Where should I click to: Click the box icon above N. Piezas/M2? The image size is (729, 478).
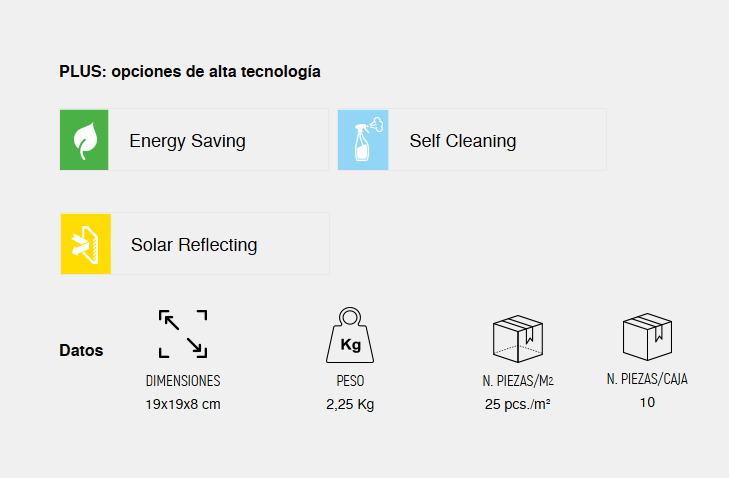pyautogui.click(x=517, y=339)
